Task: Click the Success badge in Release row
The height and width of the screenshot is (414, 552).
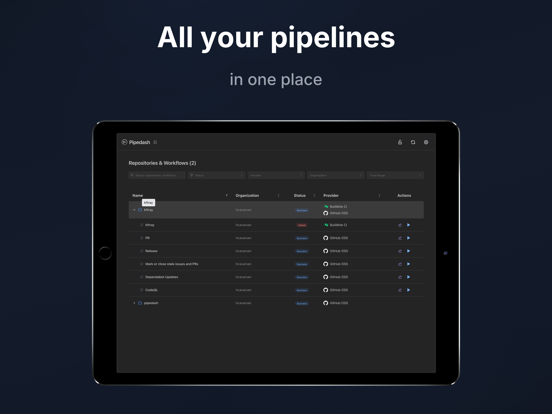Action: (x=302, y=251)
